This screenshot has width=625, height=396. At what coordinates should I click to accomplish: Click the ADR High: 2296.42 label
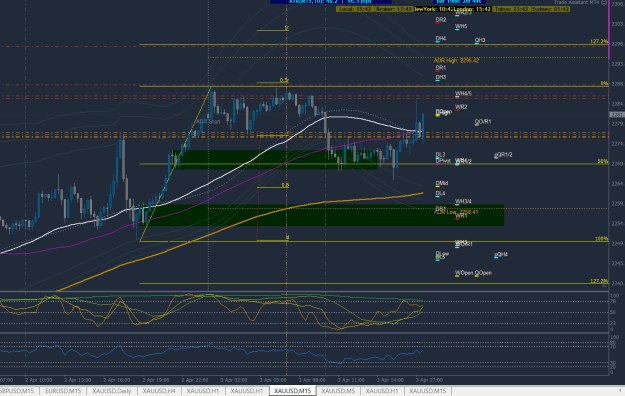[456, 61]
